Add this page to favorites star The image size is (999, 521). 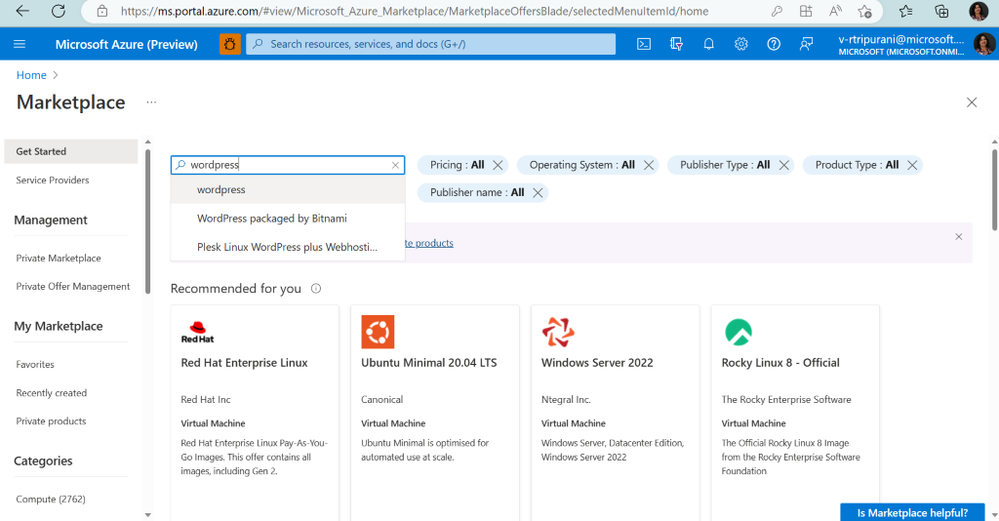(x=865, y=11)
